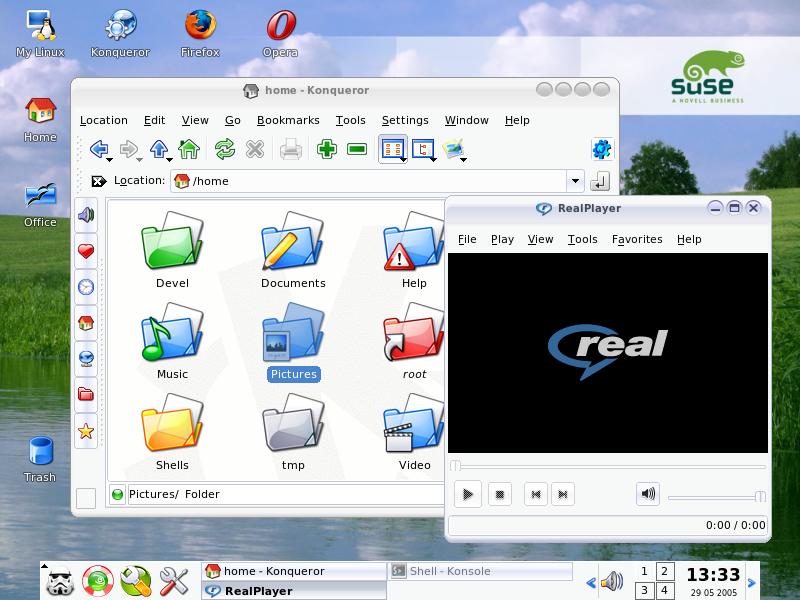Open the sidebar bookmarks heart tab
The width and height of the screenshot is (800, 600).
[x=86, y=251]
